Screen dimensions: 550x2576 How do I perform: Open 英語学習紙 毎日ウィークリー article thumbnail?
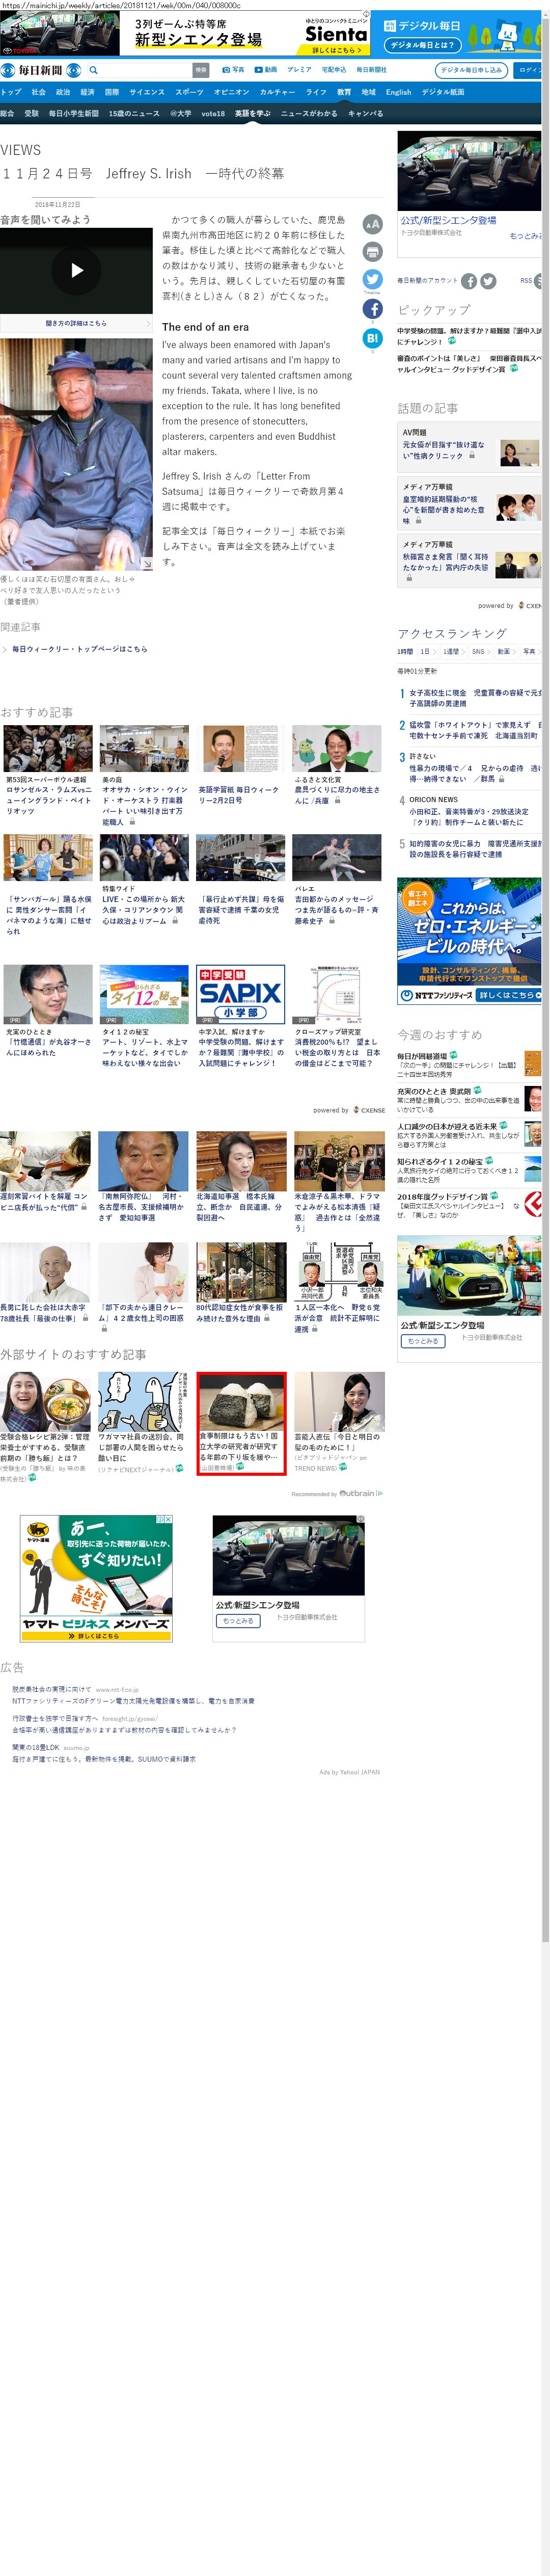240,749
